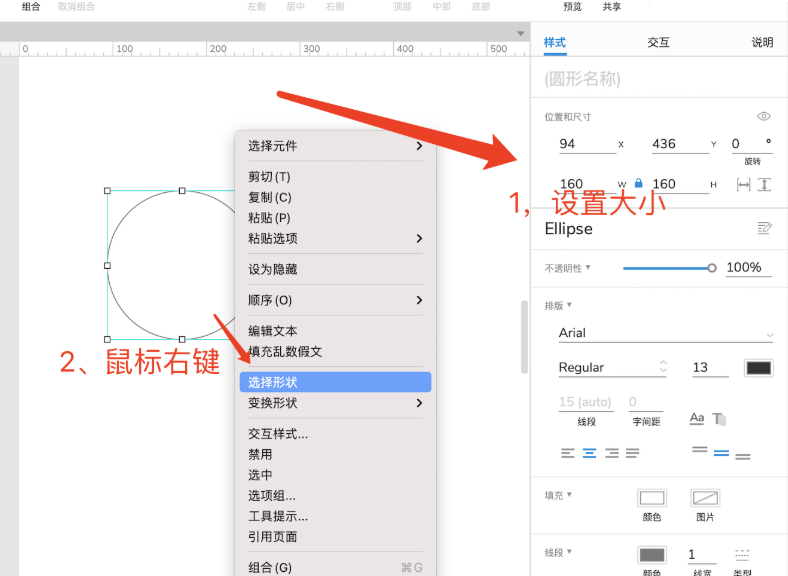Choose 设为隐藏 in context menu
Viewport: 788px width, 576px height.
335,269
